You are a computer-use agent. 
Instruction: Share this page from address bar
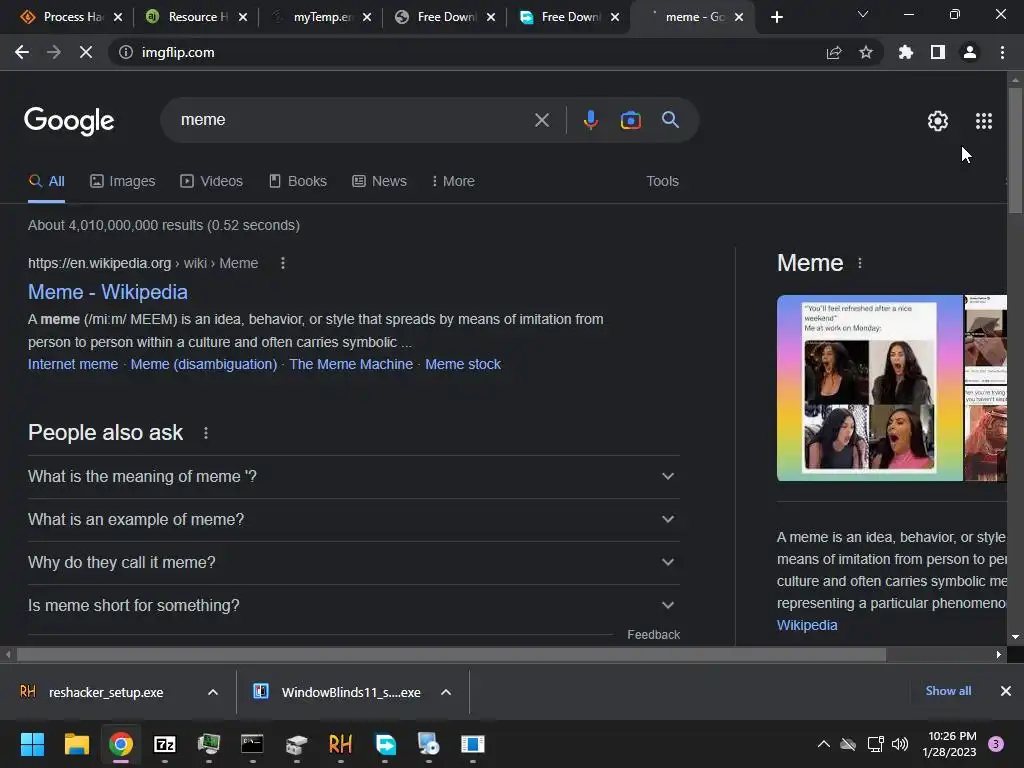834,52
